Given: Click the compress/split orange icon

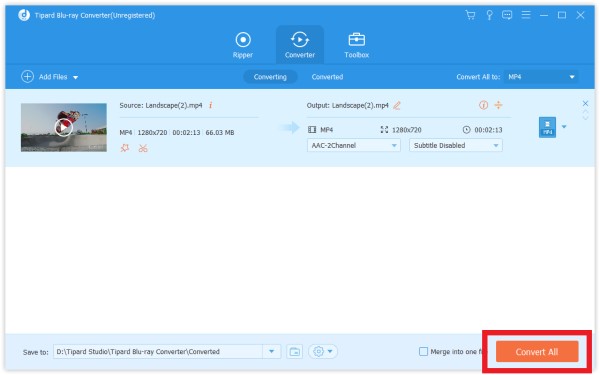Looking at the screenshot, I should click(x=498, y=105).
